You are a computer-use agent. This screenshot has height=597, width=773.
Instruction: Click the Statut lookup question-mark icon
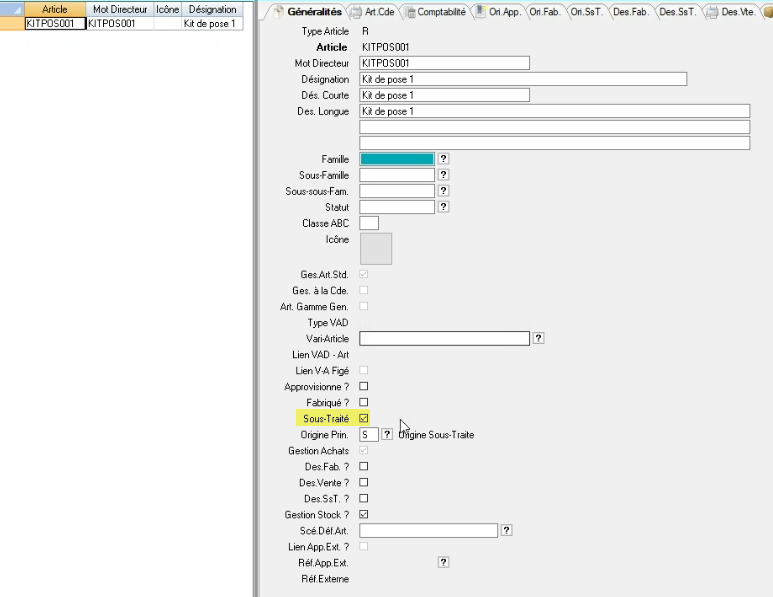(444, 207)
